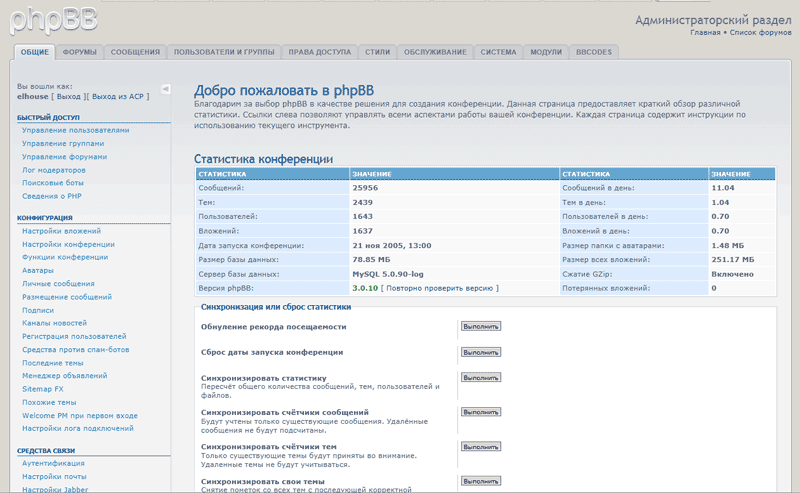Click the Включено GZip value
800x493 pixels.
pos(732,274)
